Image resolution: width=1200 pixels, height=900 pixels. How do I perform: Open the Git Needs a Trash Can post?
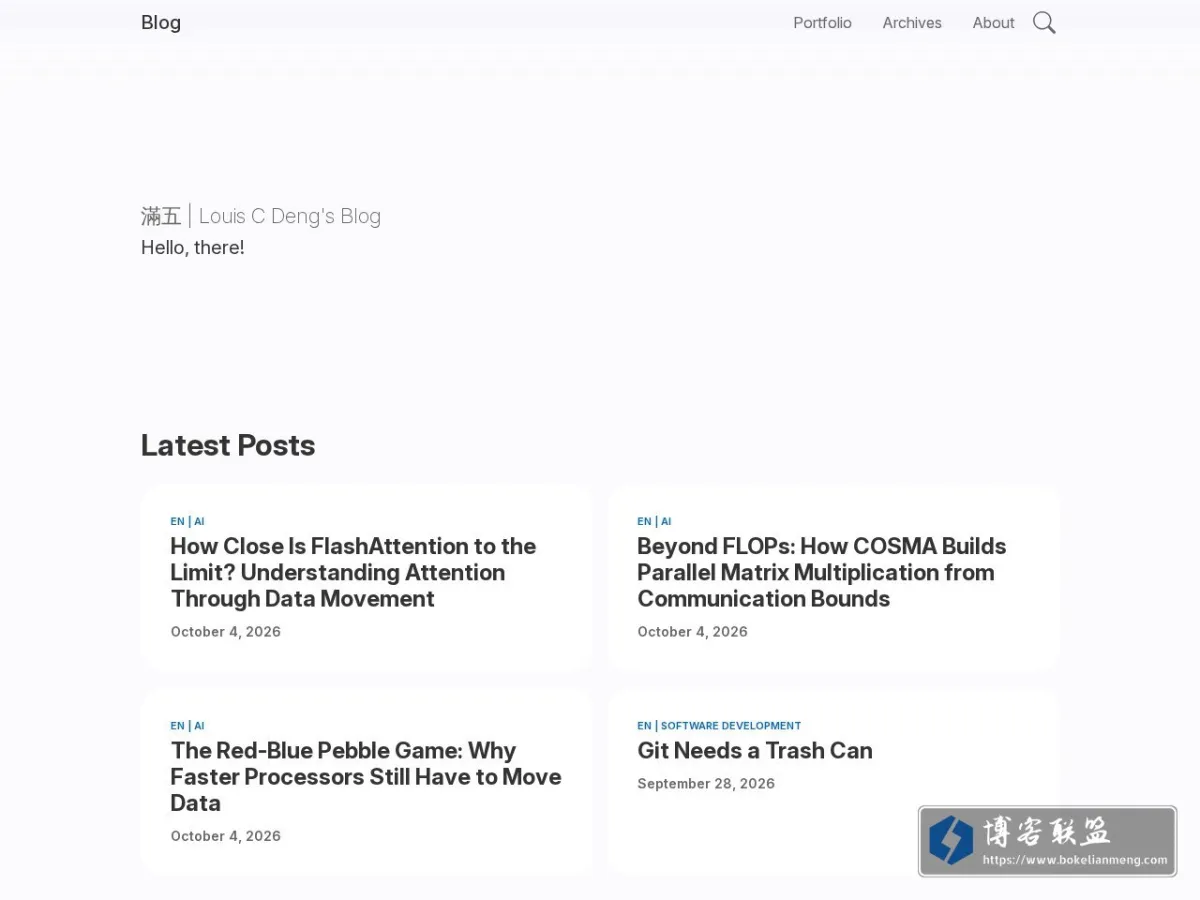coord(755,750)
